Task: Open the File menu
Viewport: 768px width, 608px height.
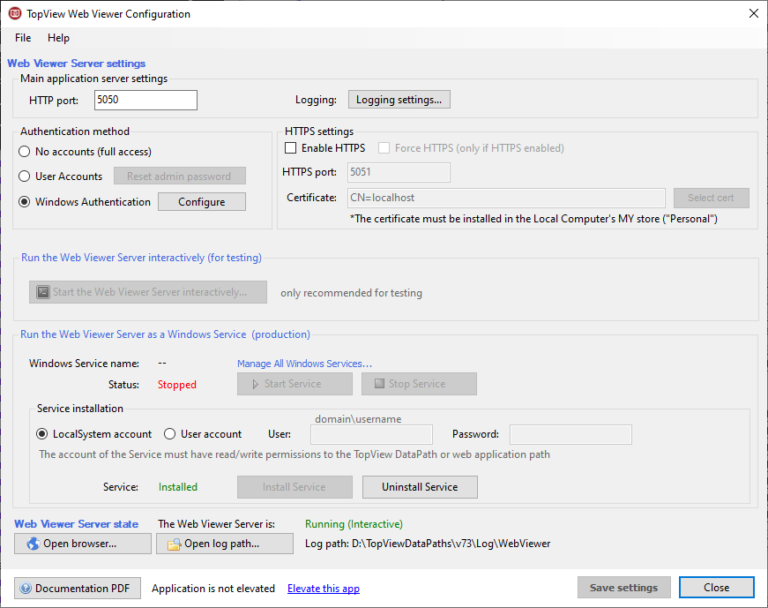Action: [23, 38]
